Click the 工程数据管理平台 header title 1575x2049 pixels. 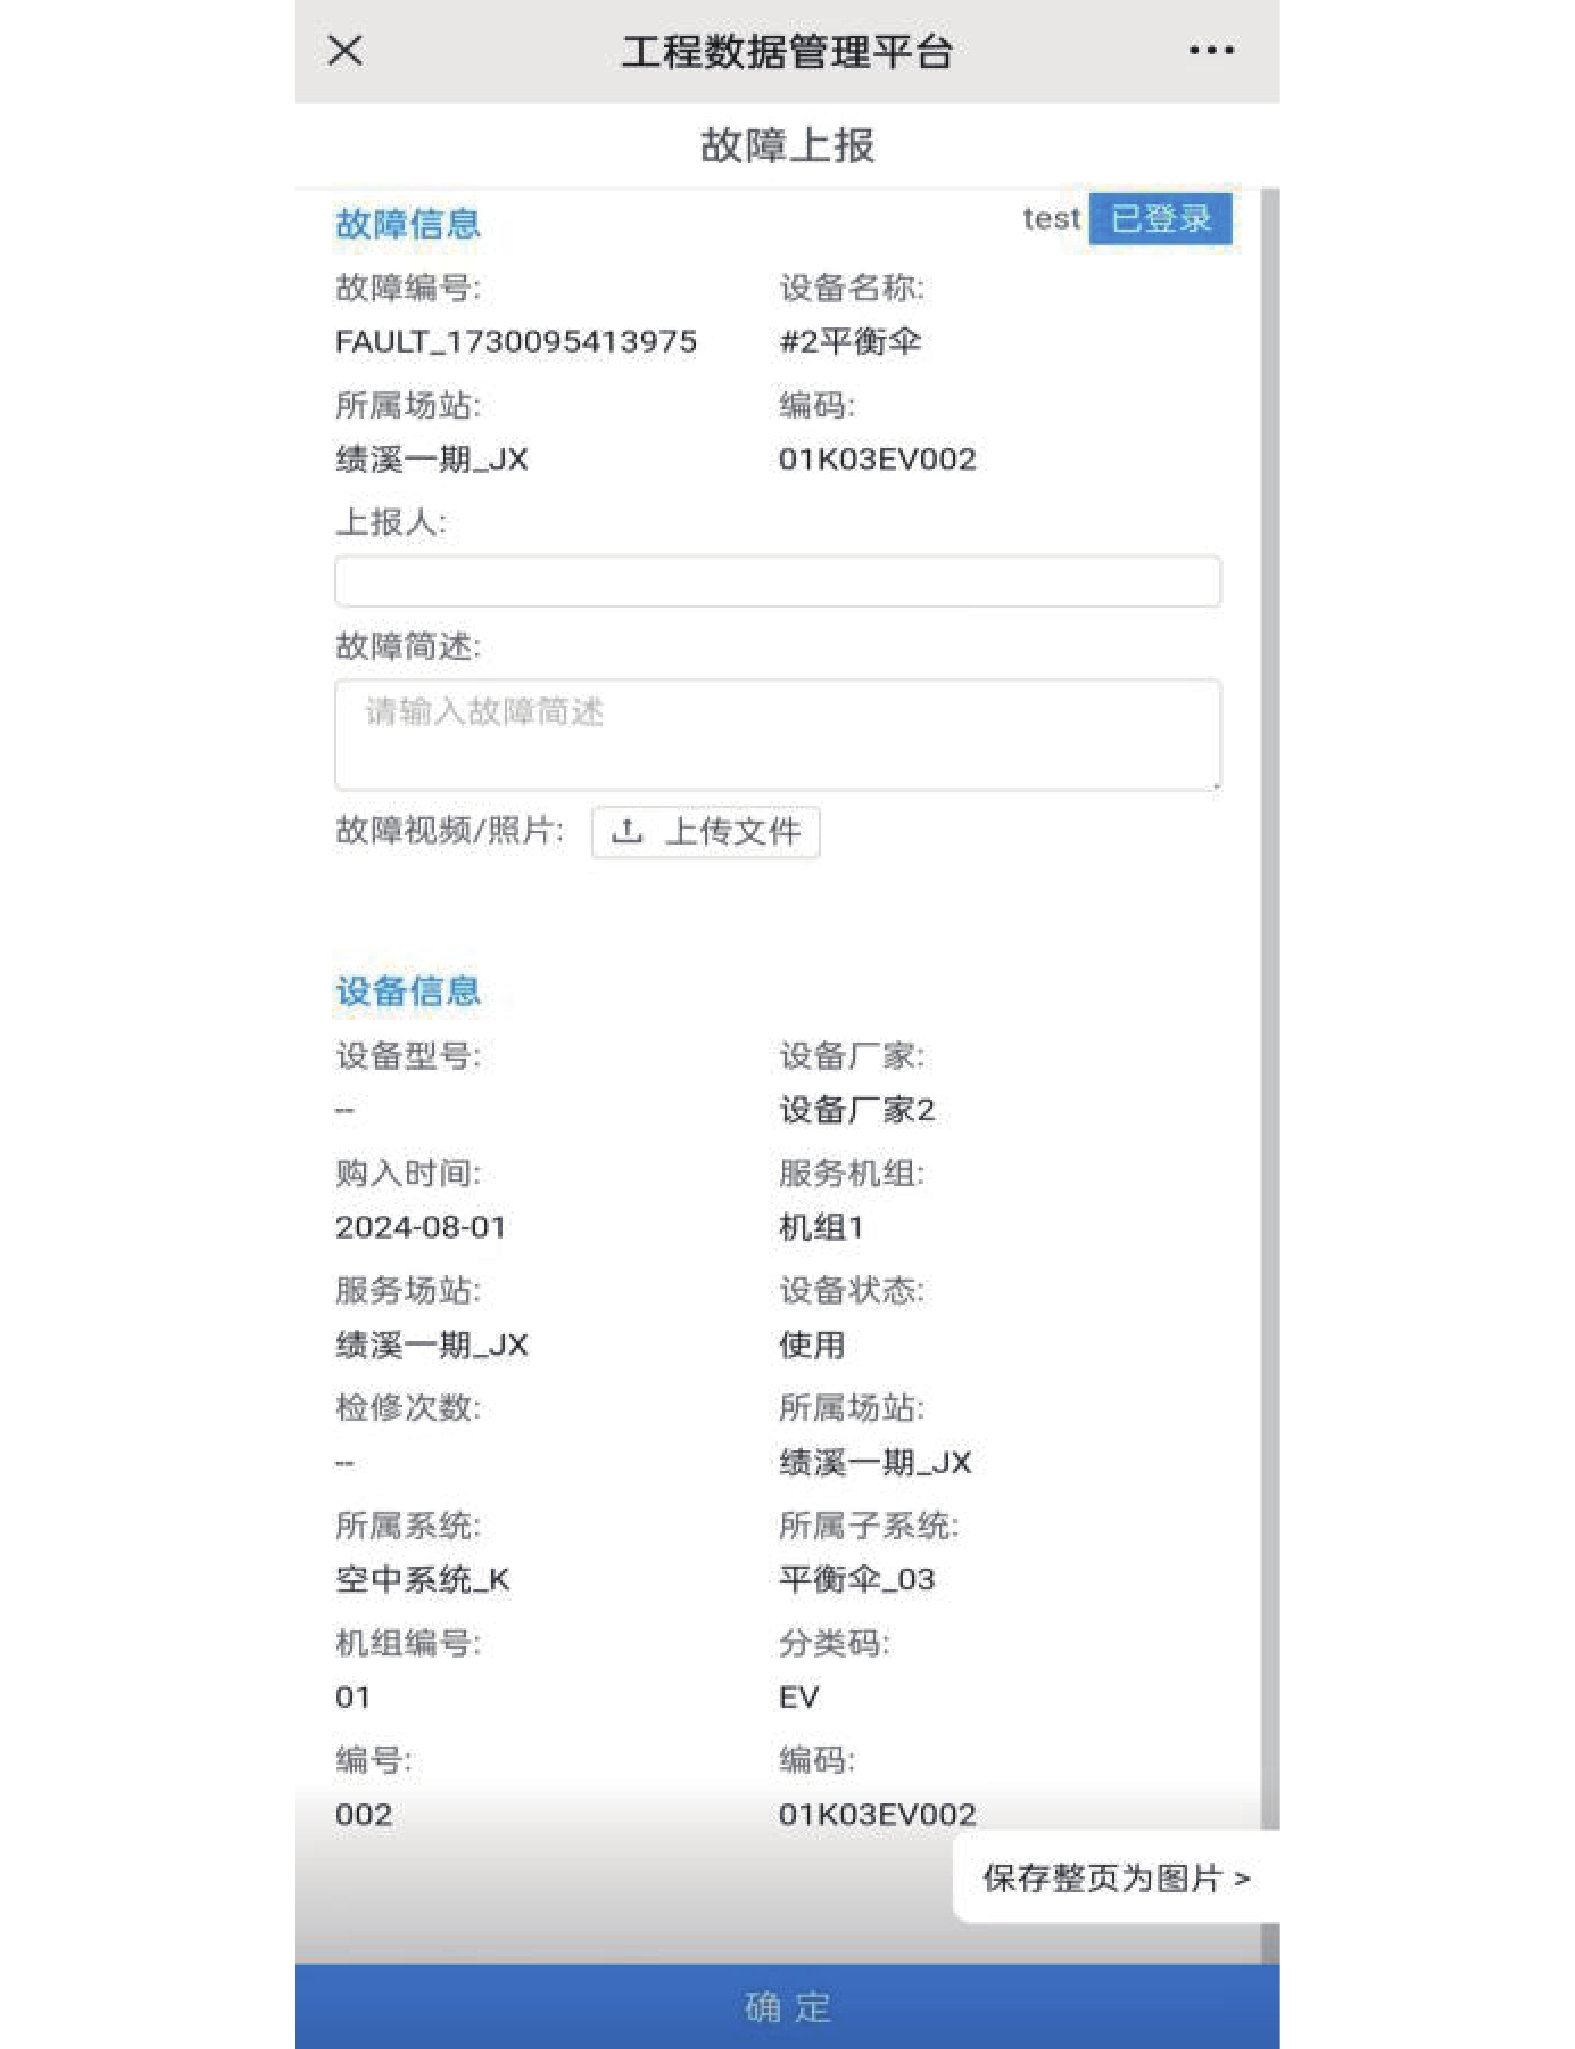(x=787, y=52)
